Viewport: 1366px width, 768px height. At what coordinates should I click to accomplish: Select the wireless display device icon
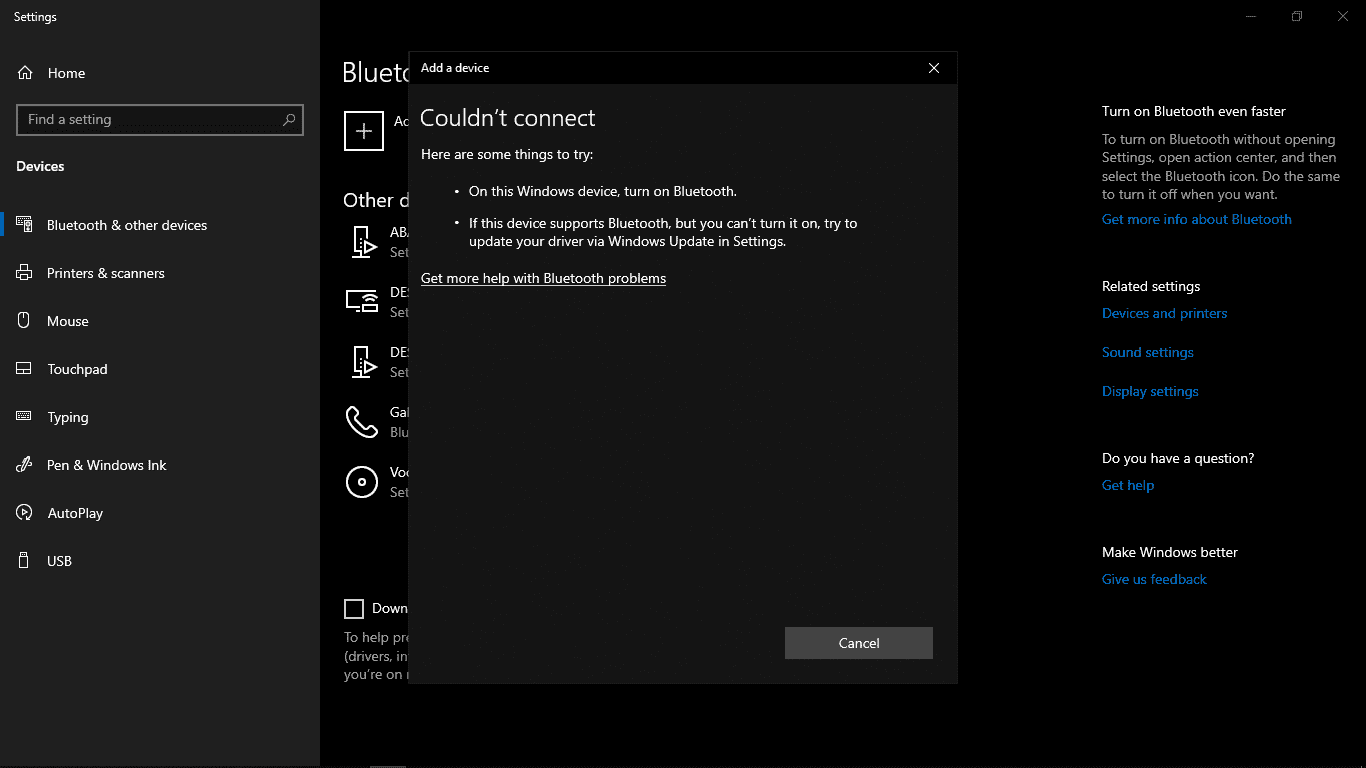362,301
